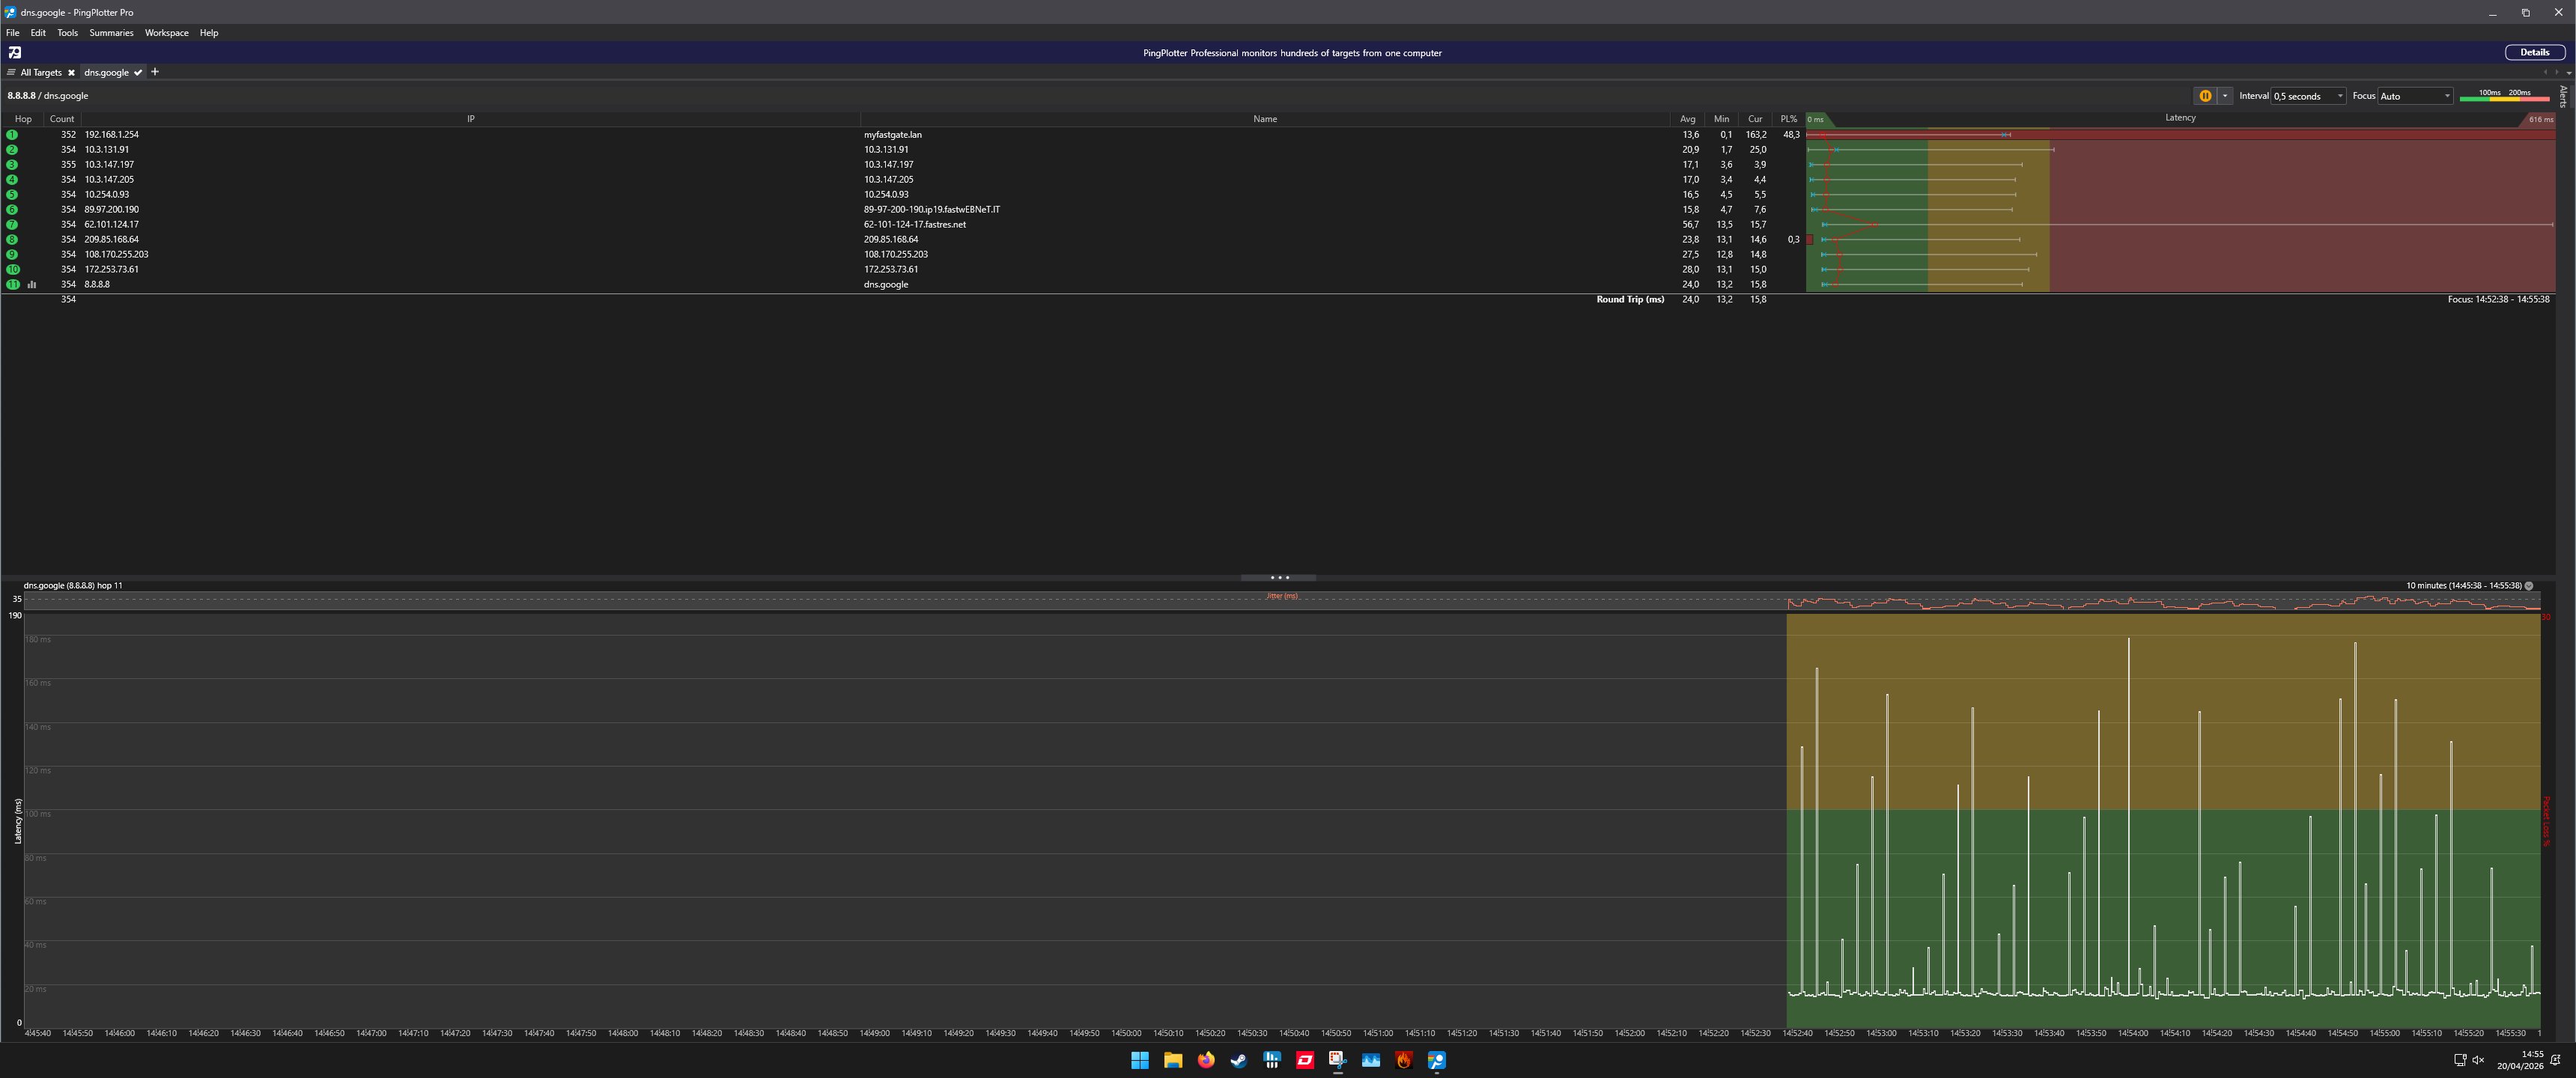This screenshot has width=2576, height=1078.
Task: Click the 100ms 200ms latency color scale
Action: 2504,96
